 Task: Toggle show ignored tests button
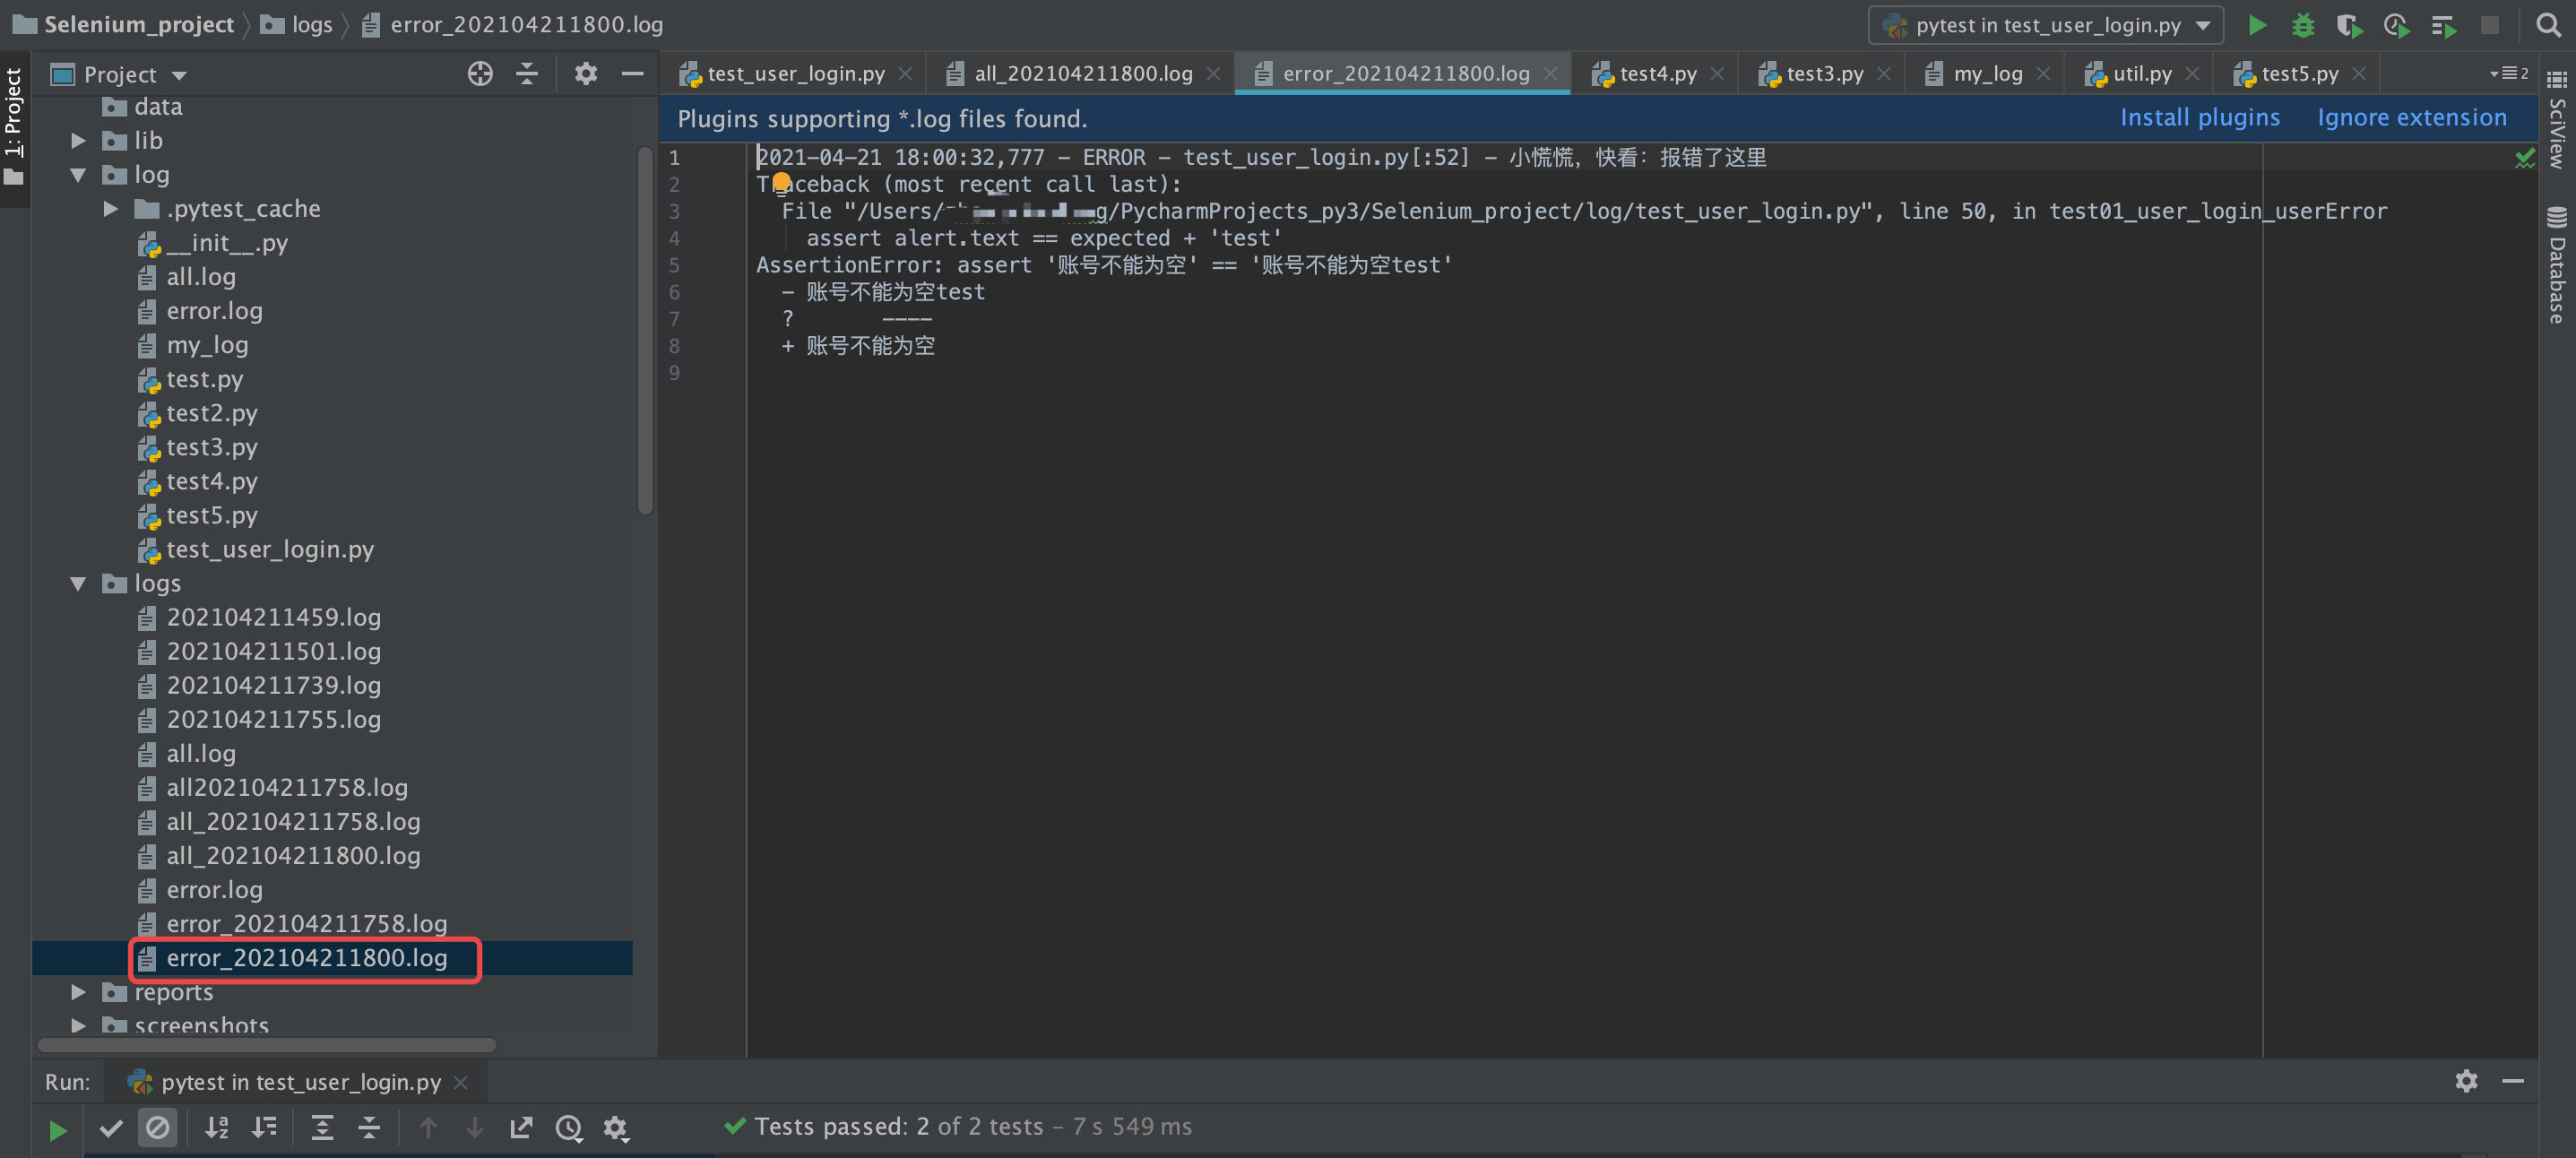pyautogui.click(x=158, y=1128)
